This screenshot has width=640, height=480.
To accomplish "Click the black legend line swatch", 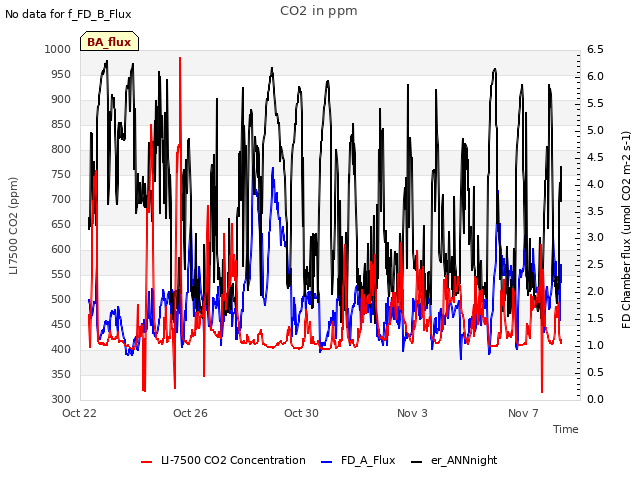I will pos(416,462).
